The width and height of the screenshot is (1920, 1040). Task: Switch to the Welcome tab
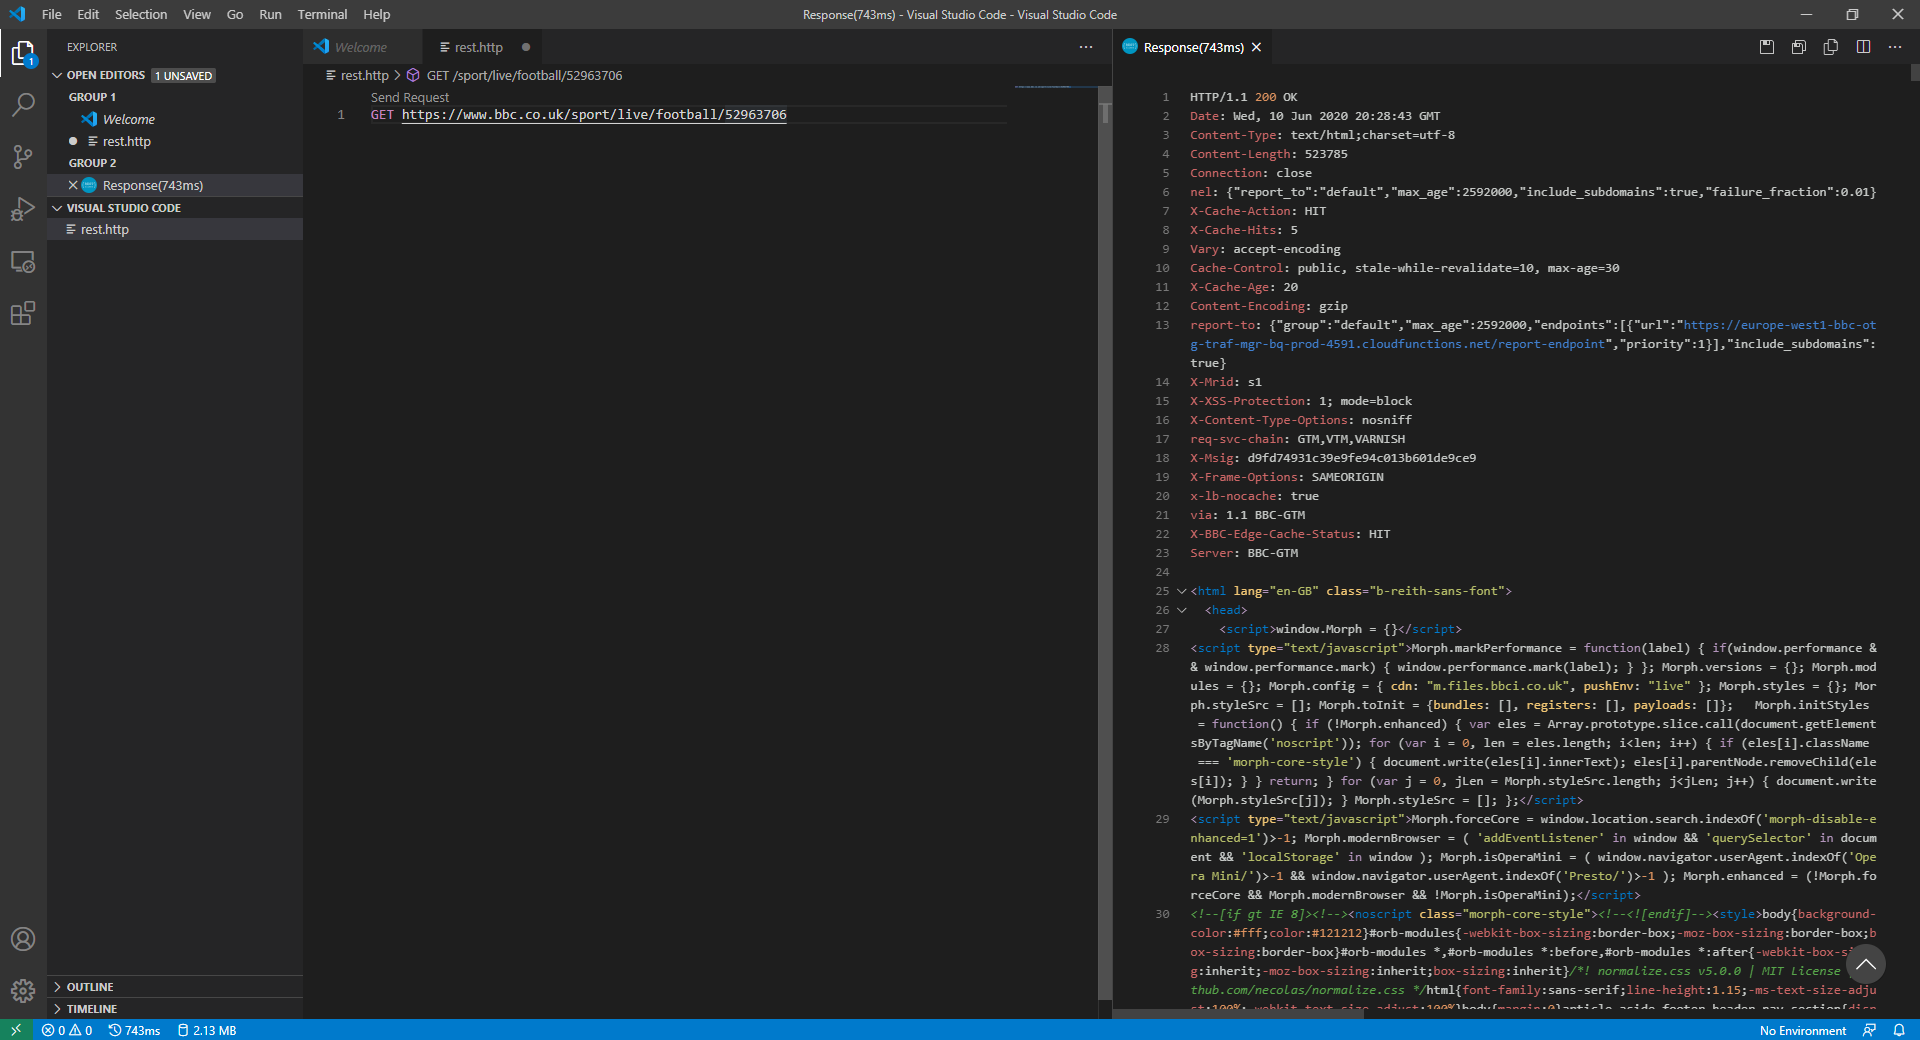[x=361, y=47]
